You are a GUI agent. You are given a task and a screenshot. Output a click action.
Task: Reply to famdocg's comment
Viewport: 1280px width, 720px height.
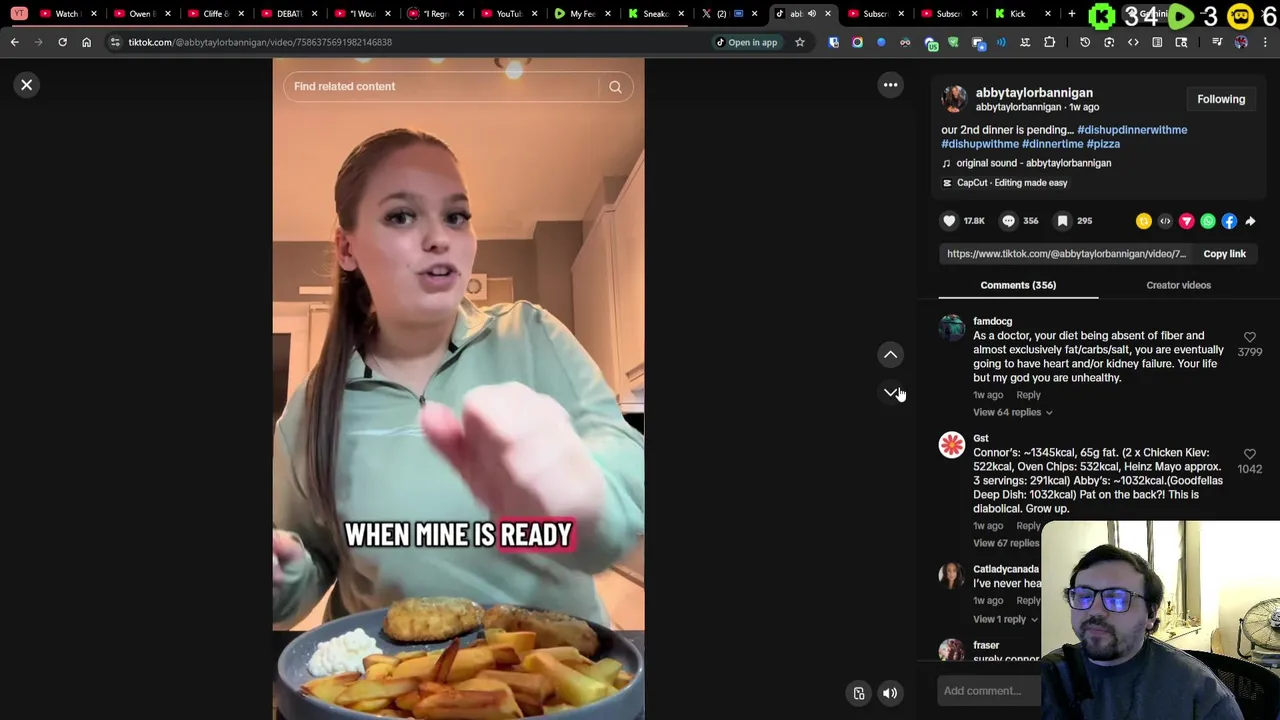click(1028, 395)
